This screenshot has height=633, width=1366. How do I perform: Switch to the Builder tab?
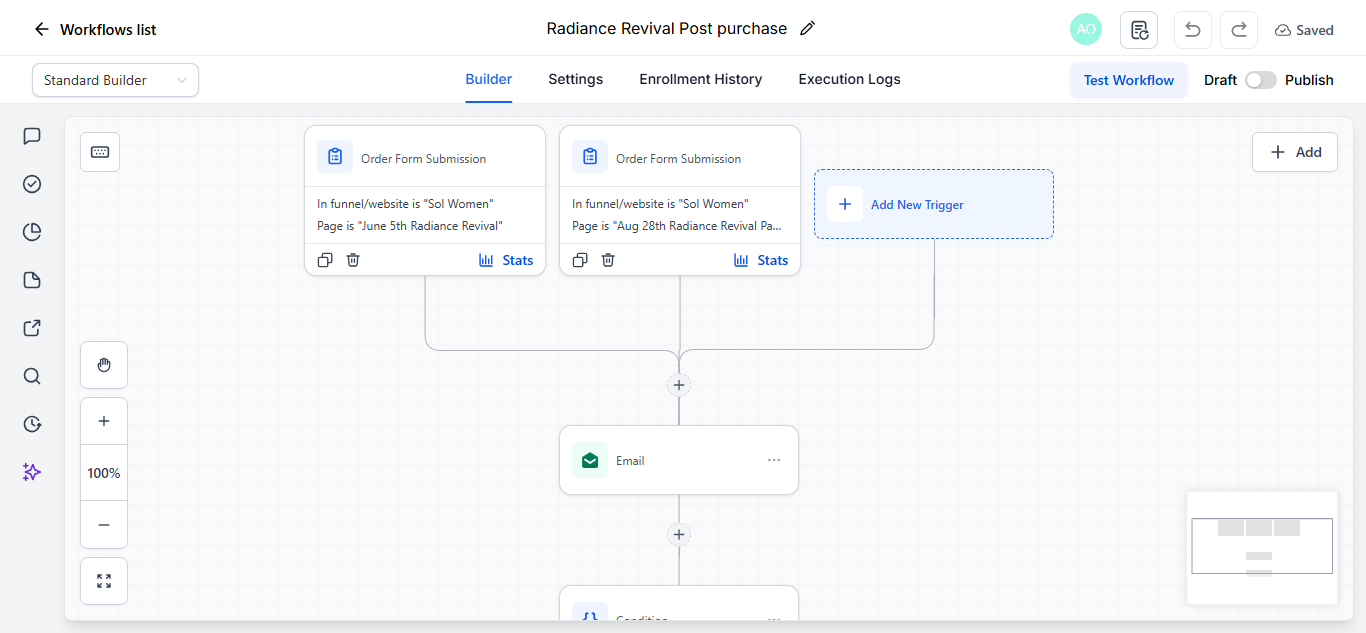[x=488, y=79]
